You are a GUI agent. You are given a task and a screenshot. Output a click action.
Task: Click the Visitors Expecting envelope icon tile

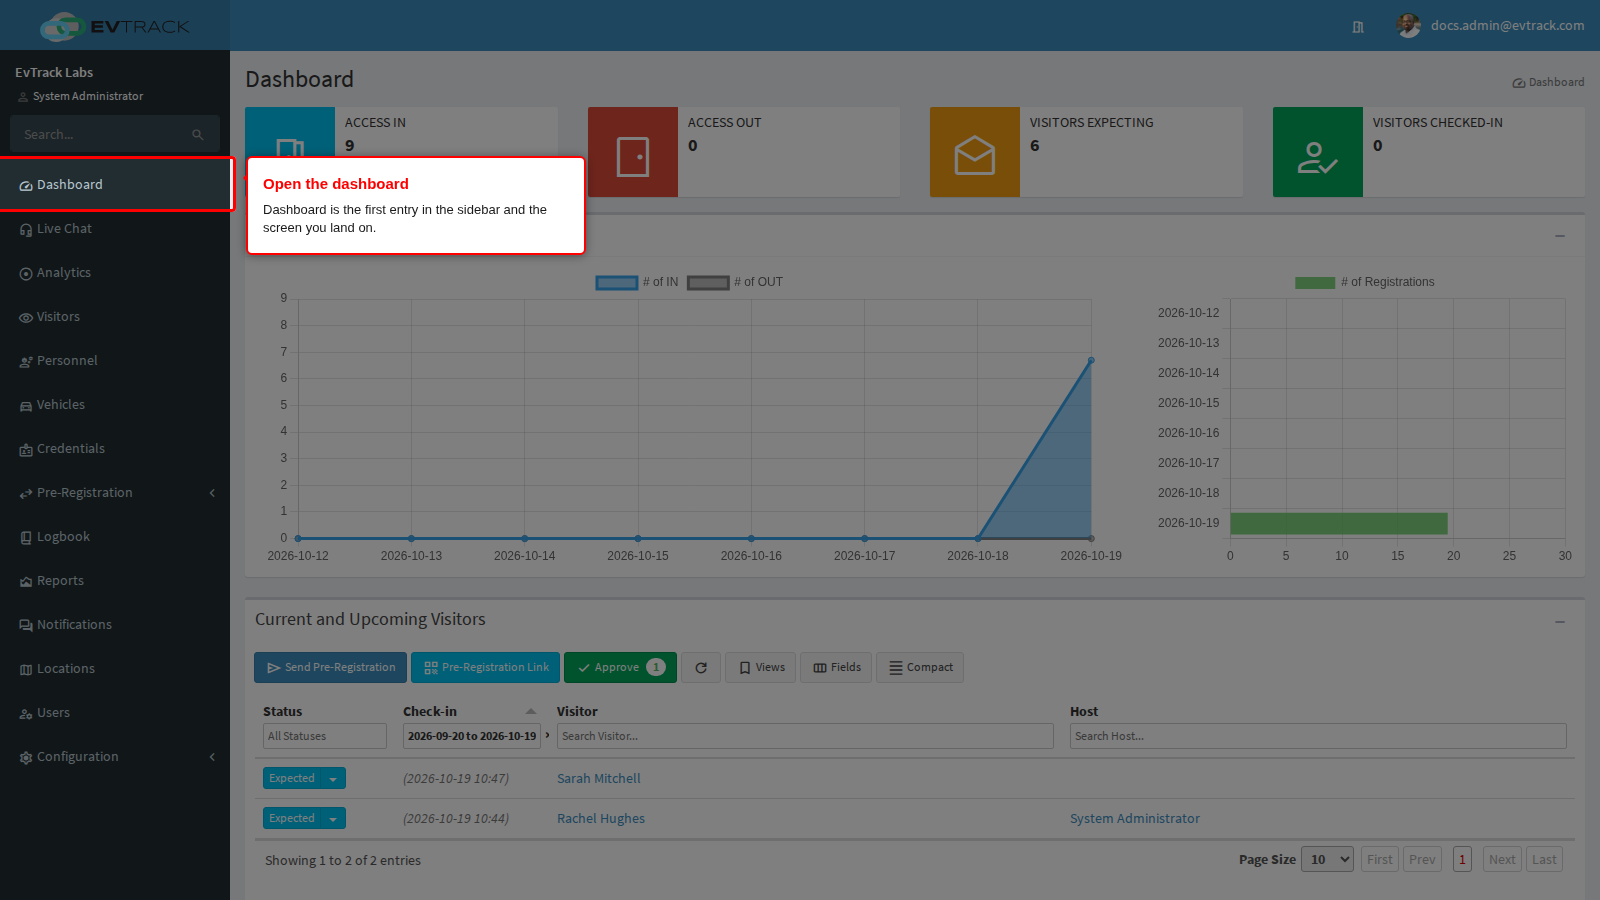click(x=975, y=152)
